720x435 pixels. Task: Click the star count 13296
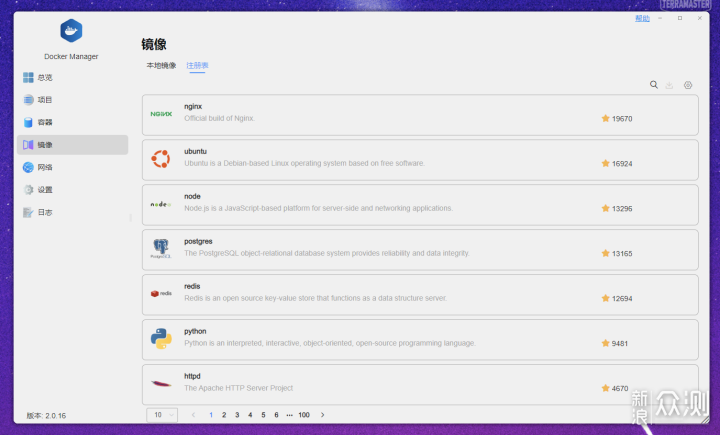(x=622, y=209)
